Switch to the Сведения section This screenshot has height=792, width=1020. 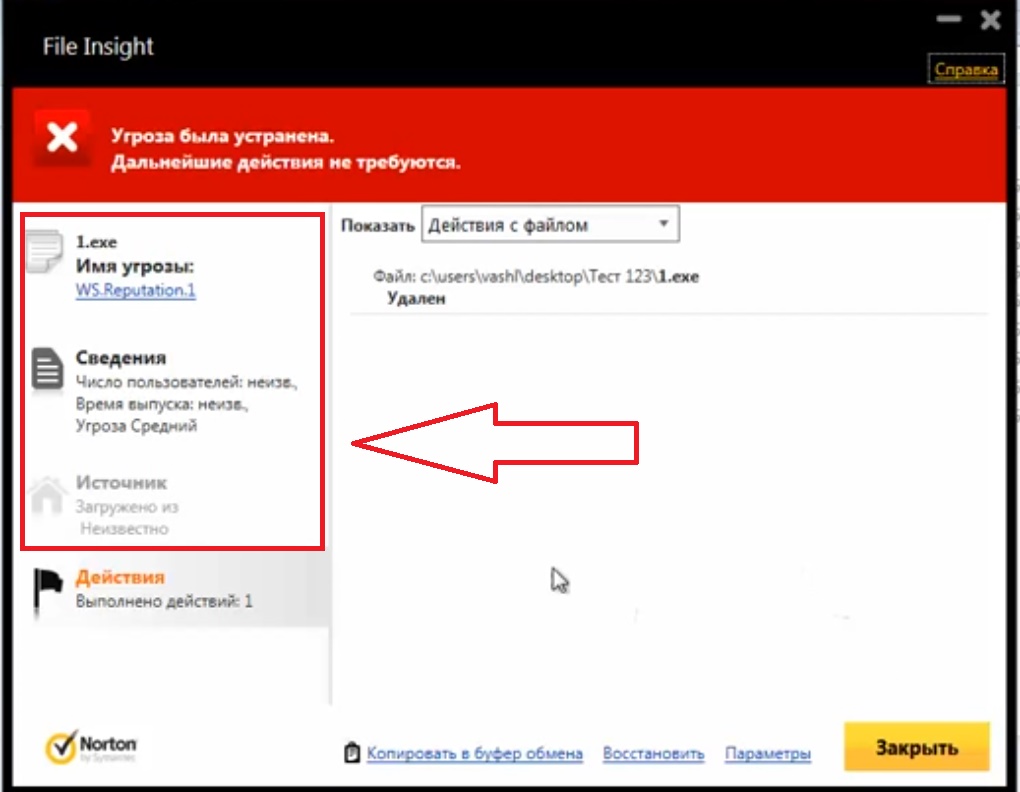[121, 358]
